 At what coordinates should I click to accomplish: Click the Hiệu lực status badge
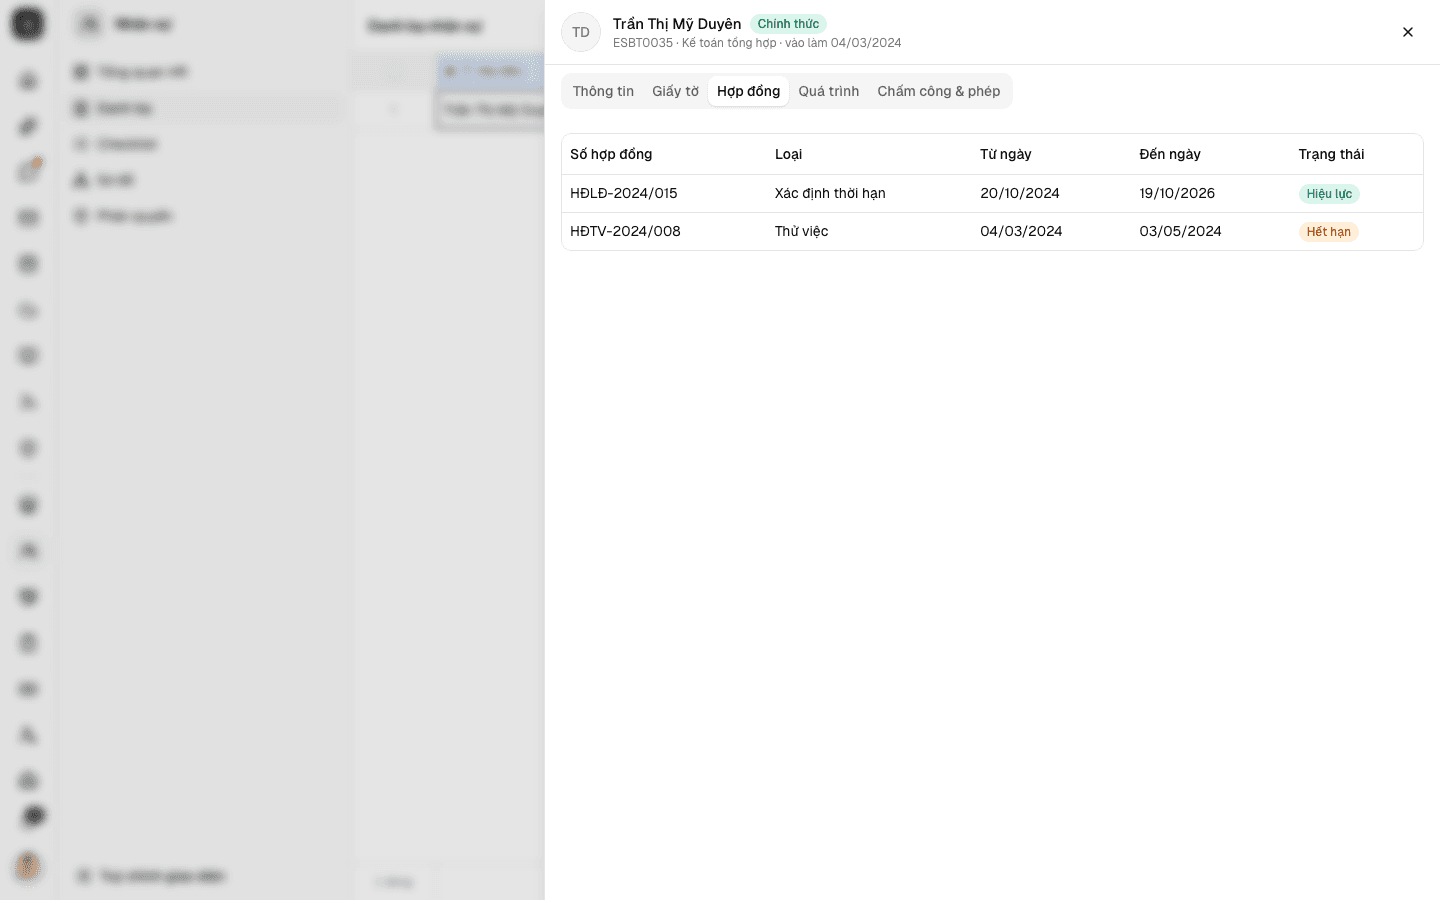click(x=1329, y=194)
